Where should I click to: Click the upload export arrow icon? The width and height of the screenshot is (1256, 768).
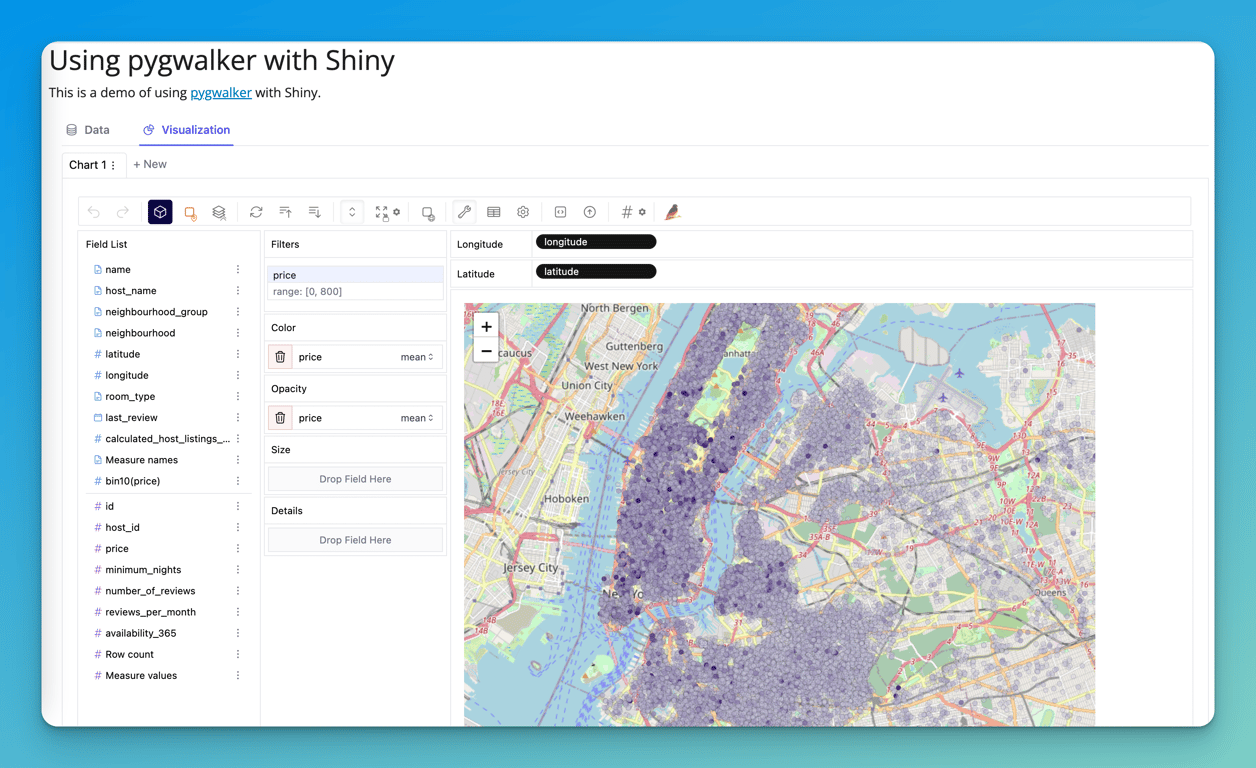[x=590, y=212]
